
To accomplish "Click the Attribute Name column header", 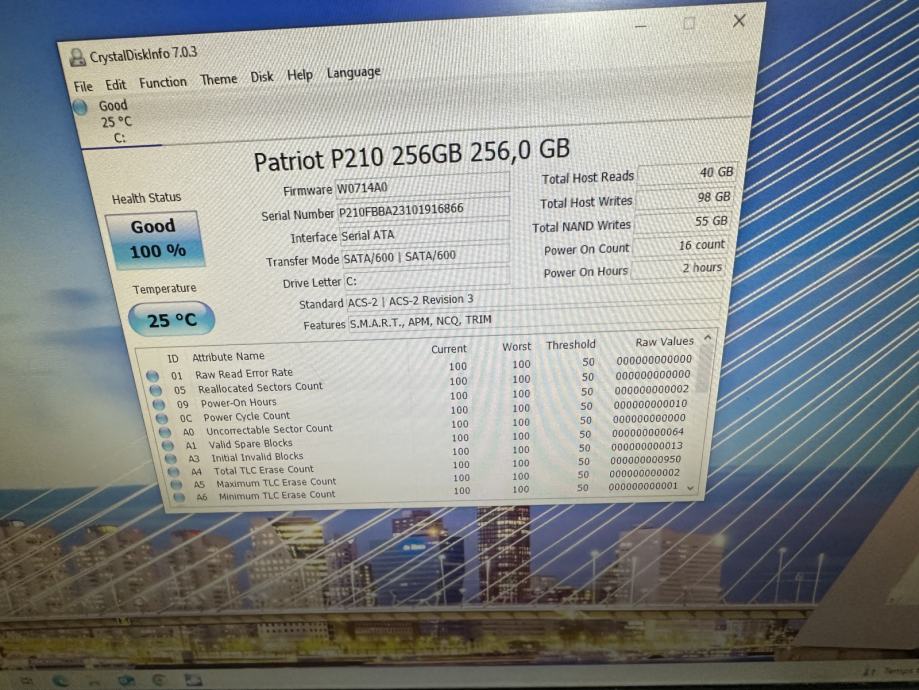I will coord(228,356).
